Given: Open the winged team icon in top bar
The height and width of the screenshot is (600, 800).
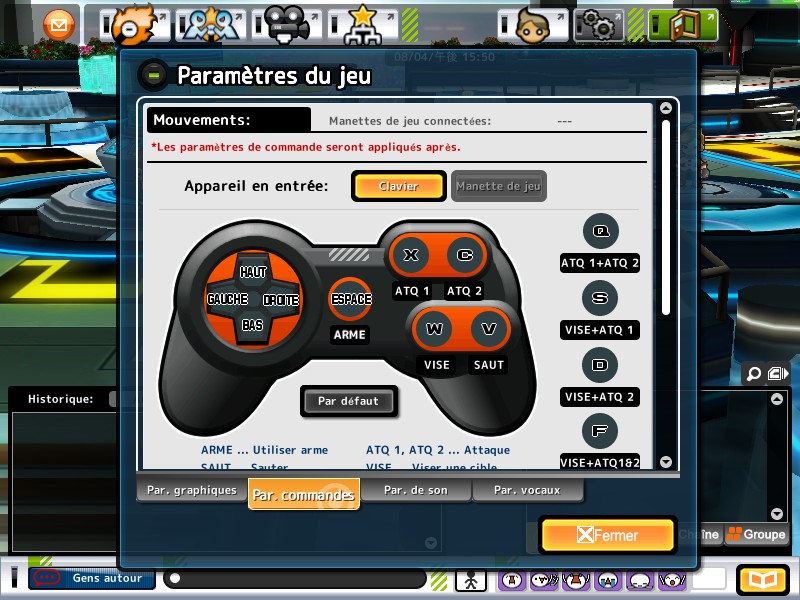Looking at the screenshot, I should click(x=210, y=25).
